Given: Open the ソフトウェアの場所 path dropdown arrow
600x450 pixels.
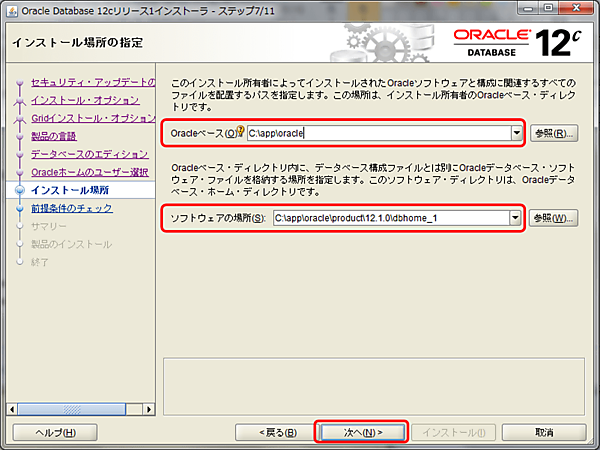Looking at the screenshot, I should pos(515,218).
